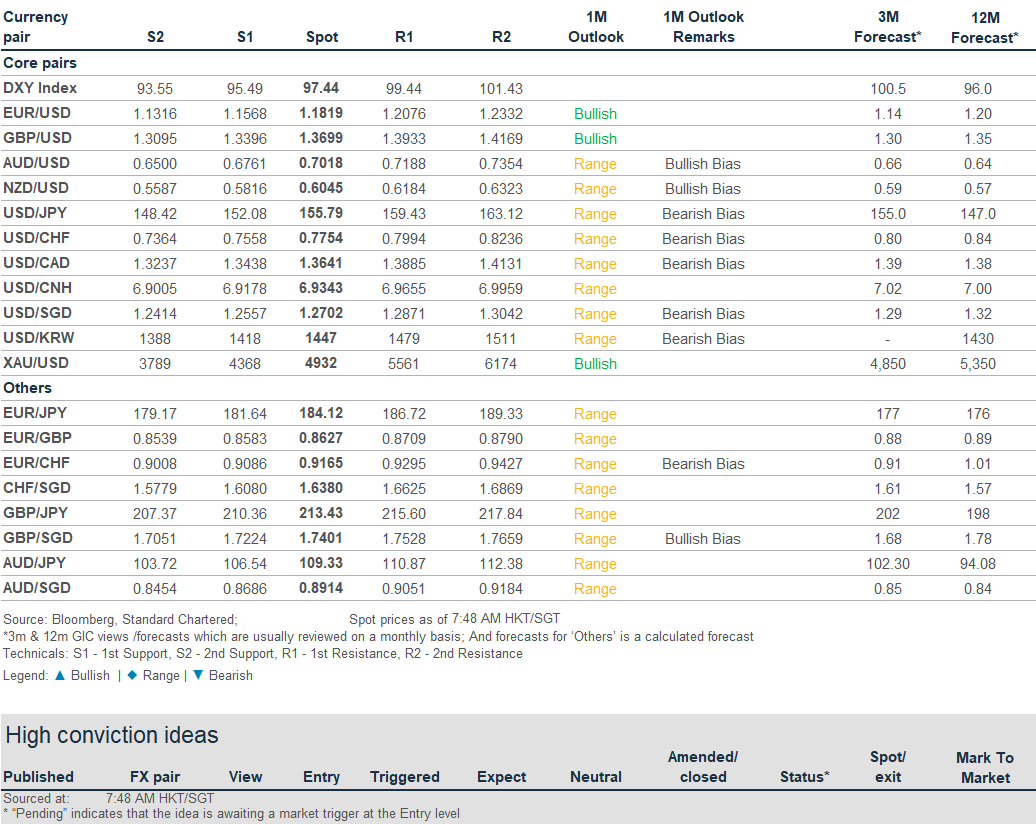Viewport: 1036px width, 824px height.
Task: Select Bullish Bias remark for GBP/SGD
Action: pos(703,539)
